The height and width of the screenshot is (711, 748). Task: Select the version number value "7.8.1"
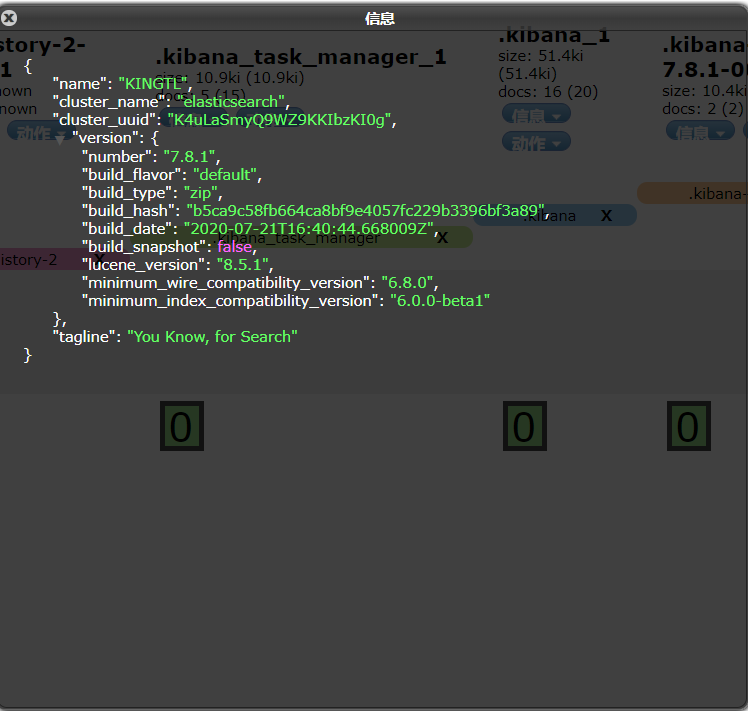point(189,157)
